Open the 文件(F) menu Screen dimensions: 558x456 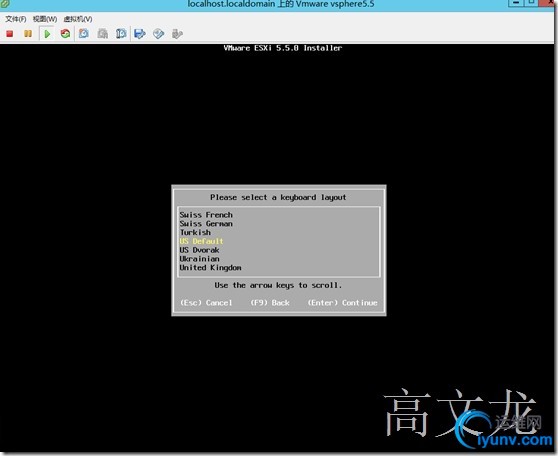(x=16, y=19)
